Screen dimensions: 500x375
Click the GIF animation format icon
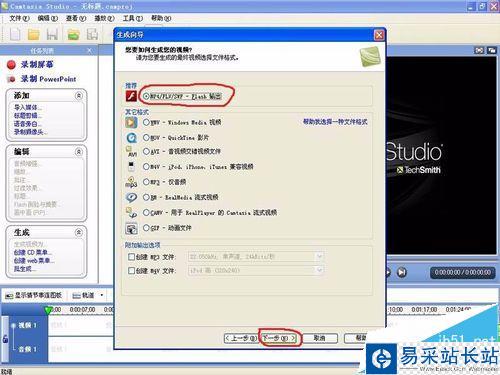click(x=131, y=228)
